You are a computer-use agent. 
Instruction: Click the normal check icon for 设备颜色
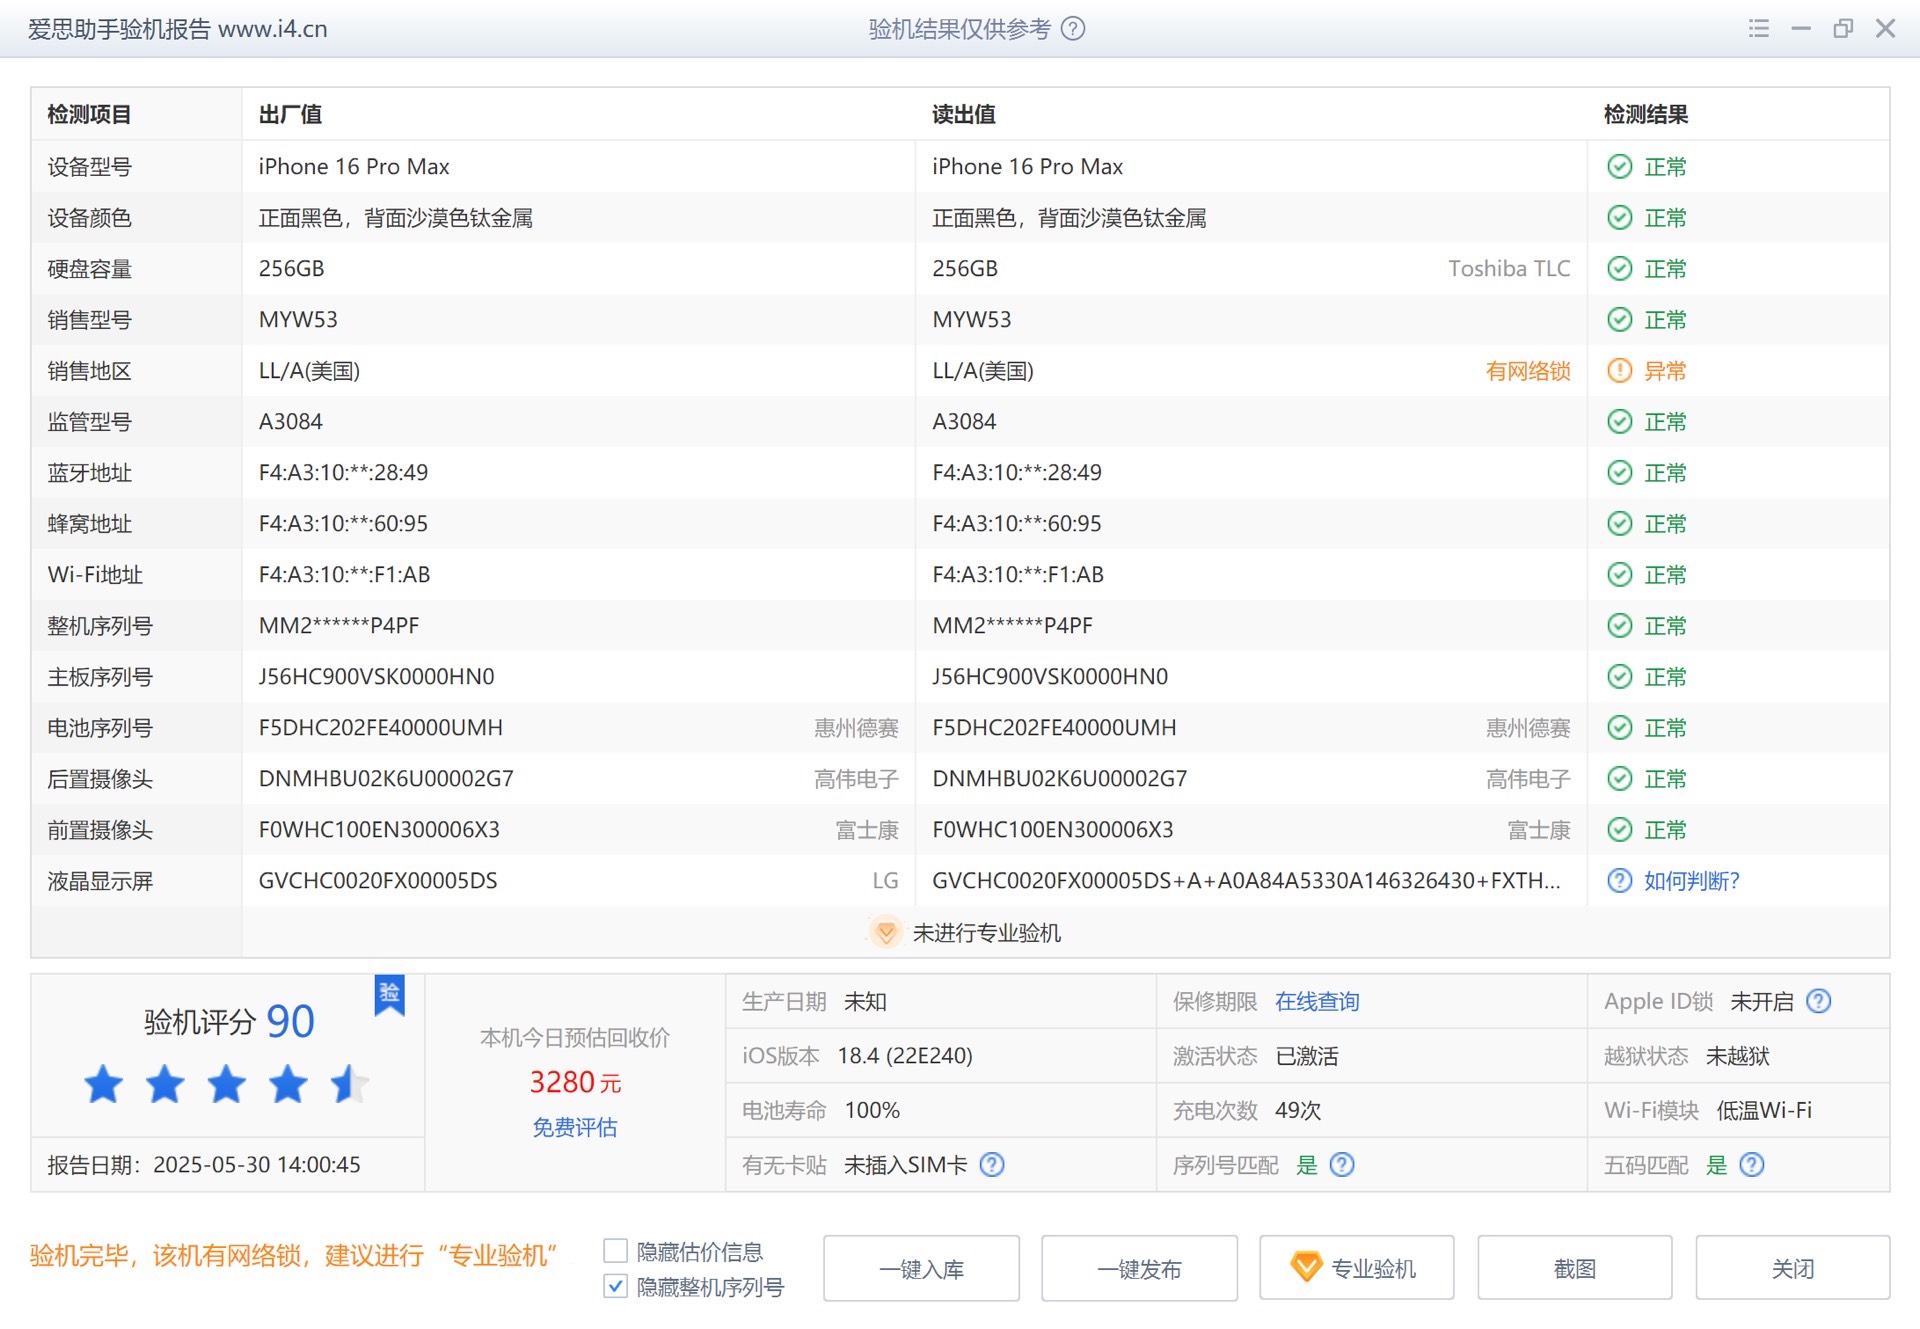pyautogui.click(x=1619, y=218)
